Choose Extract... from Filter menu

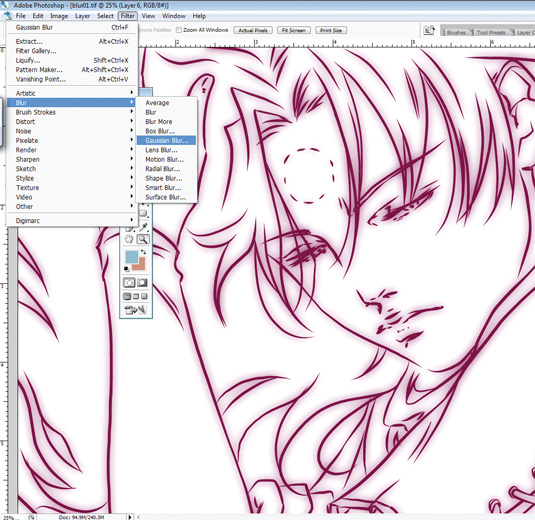(72, 41)
